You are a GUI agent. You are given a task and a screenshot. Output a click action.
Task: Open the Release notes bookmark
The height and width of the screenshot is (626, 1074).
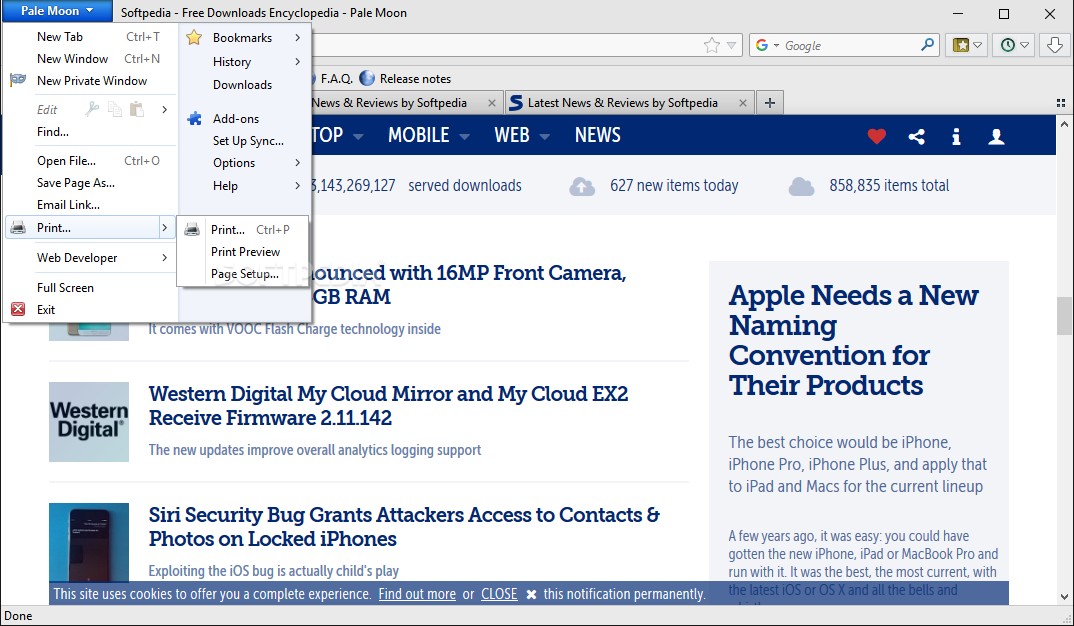click(405, 79)
